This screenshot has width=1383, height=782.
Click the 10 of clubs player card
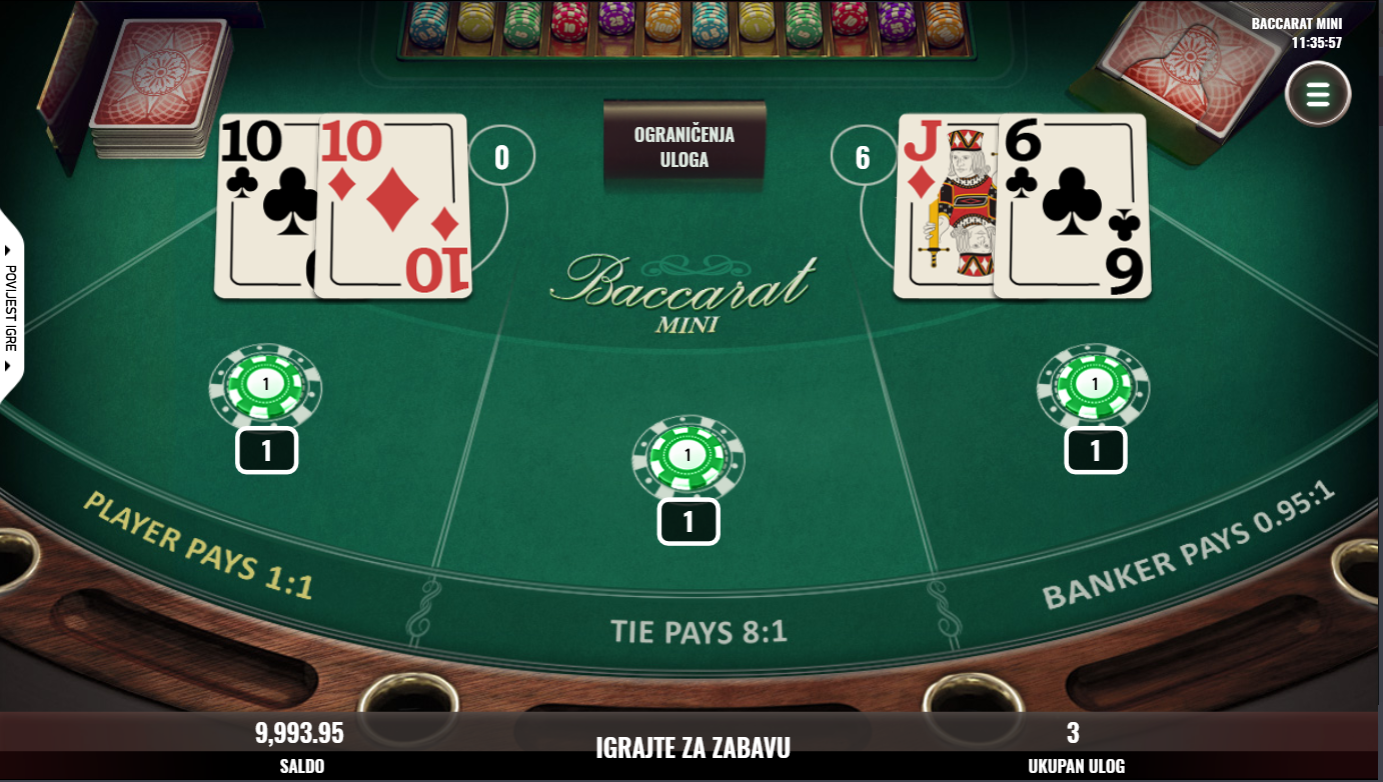(267, 206)
